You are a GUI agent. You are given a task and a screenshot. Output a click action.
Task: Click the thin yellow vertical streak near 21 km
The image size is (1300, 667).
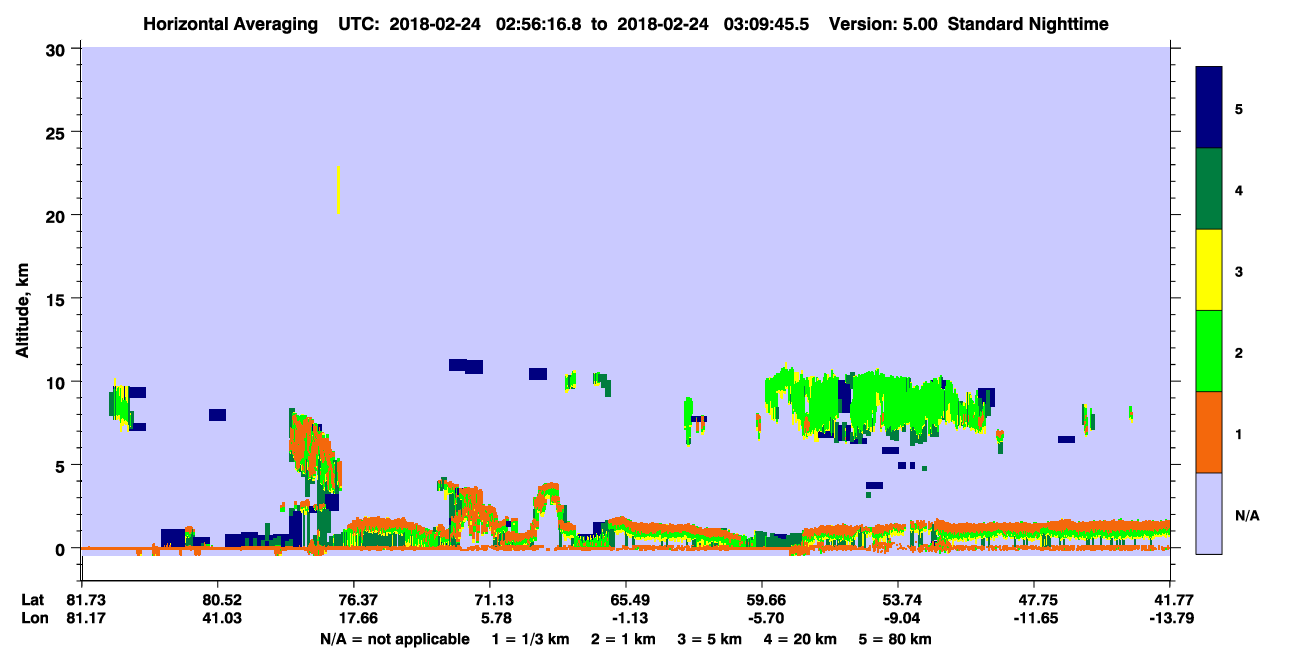[339, 189]
